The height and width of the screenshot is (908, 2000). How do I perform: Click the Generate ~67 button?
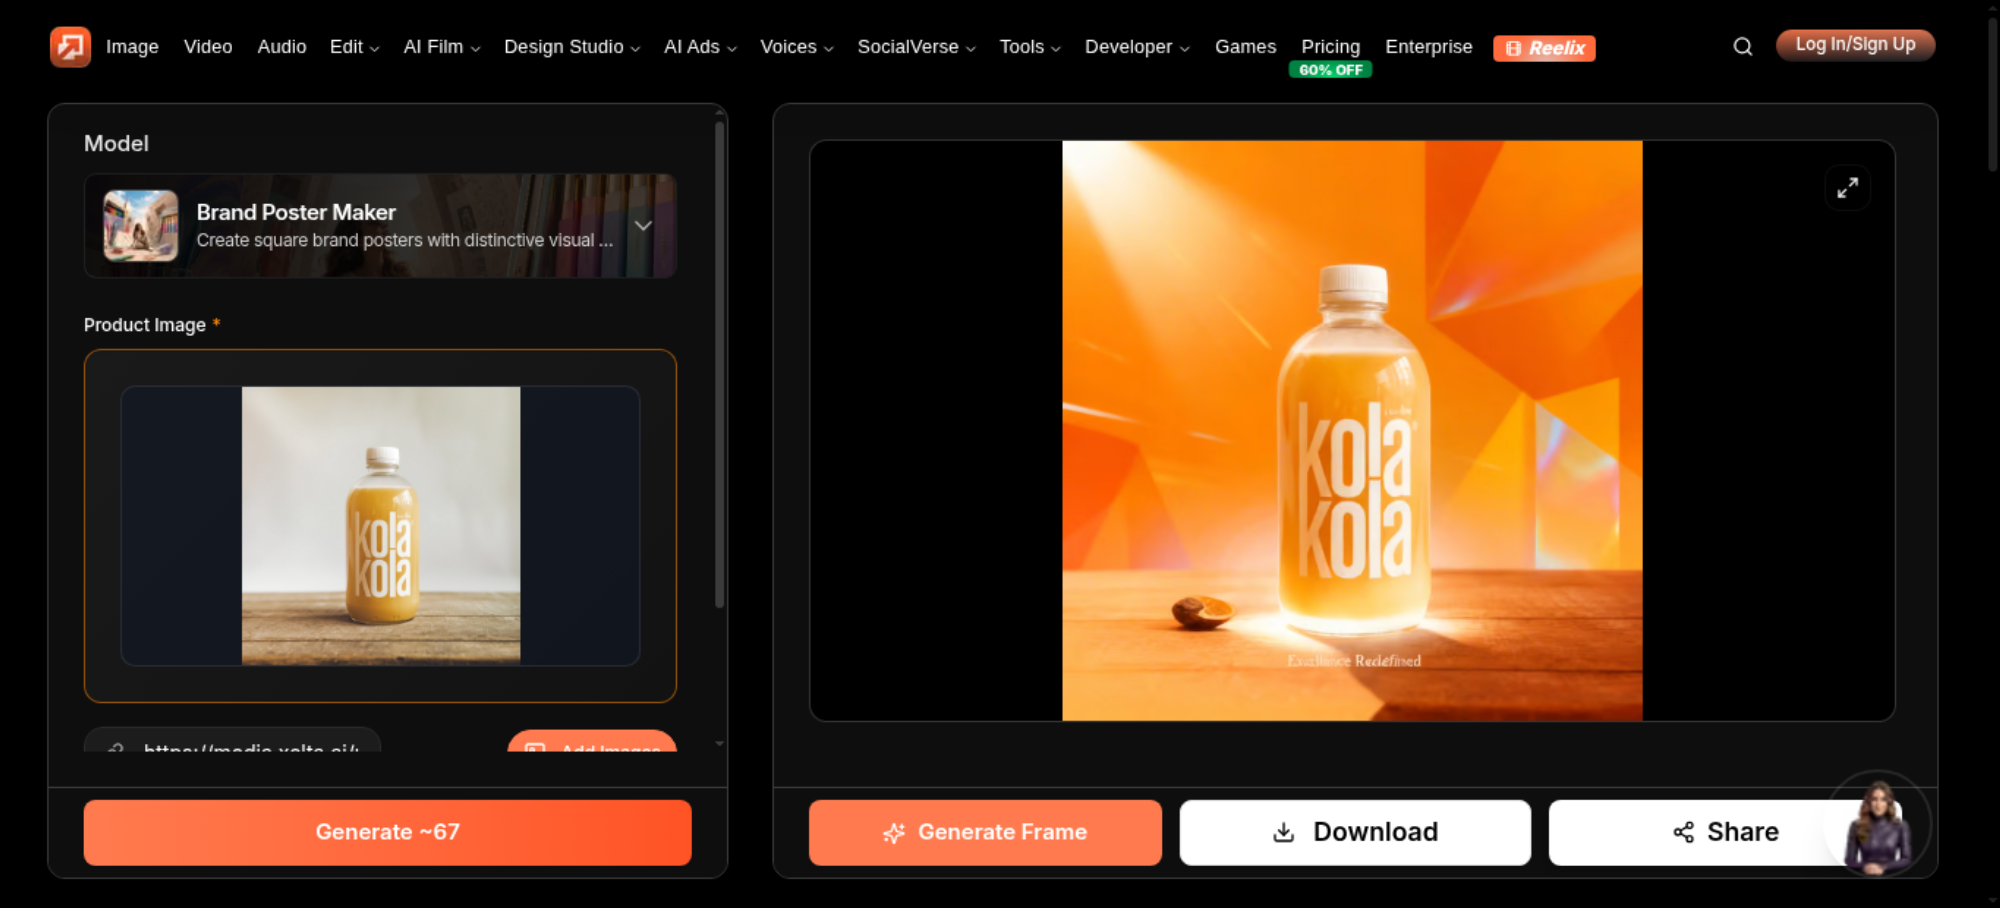click(387, 832)
